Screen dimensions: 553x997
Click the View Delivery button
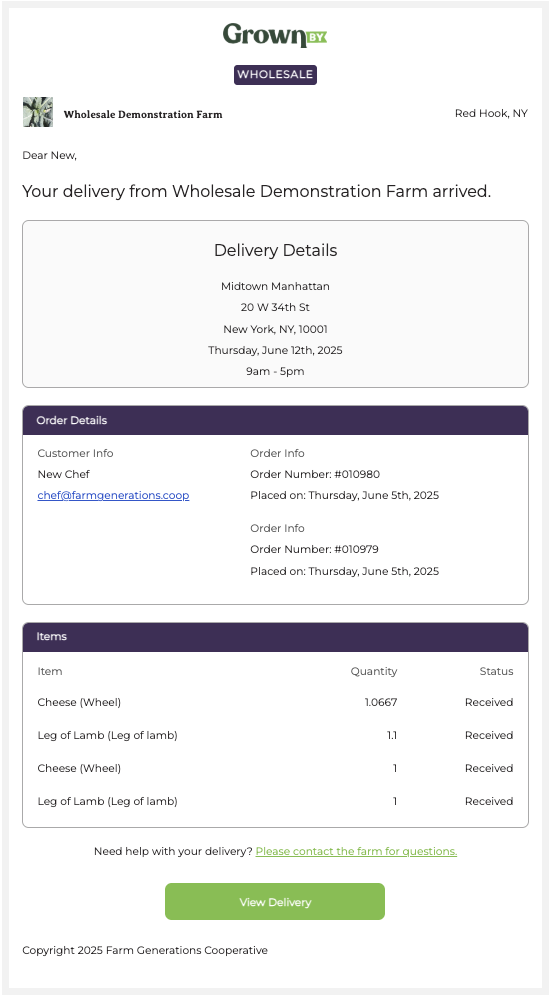coord(275,902)
